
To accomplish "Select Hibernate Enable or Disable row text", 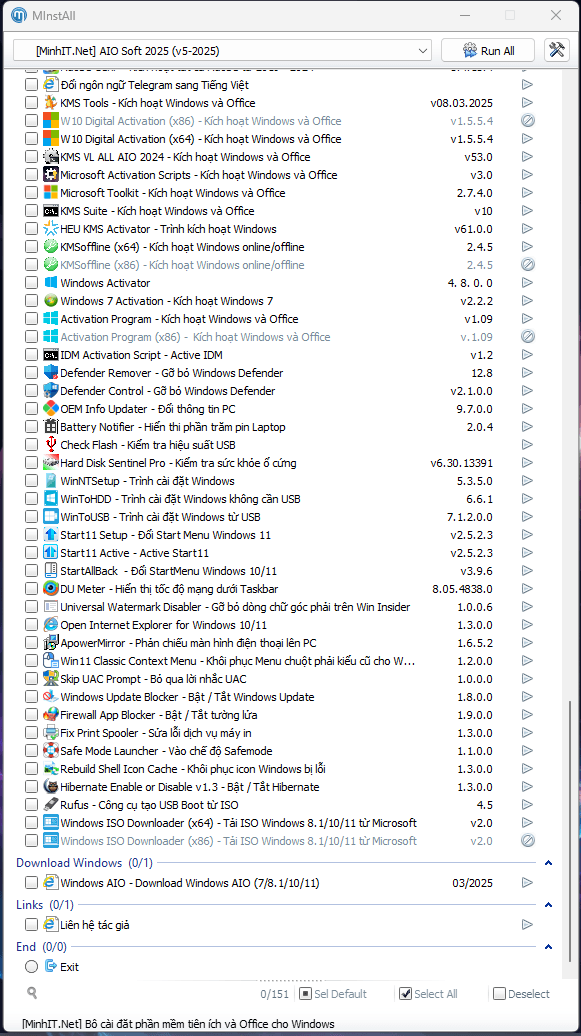I will coord(190,787).
